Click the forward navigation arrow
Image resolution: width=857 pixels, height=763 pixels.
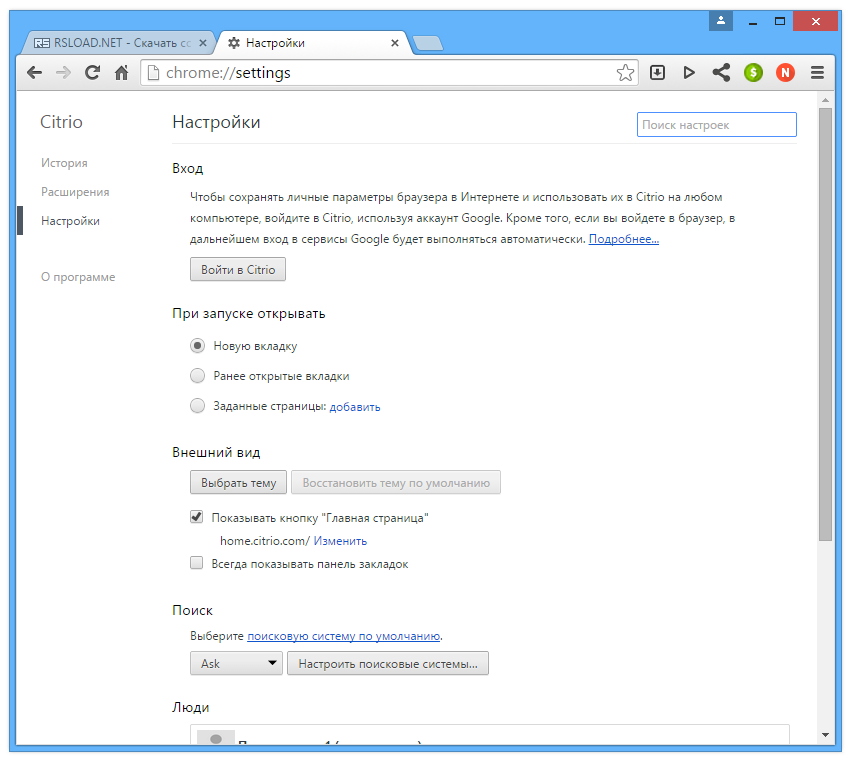tap(63, 72)
